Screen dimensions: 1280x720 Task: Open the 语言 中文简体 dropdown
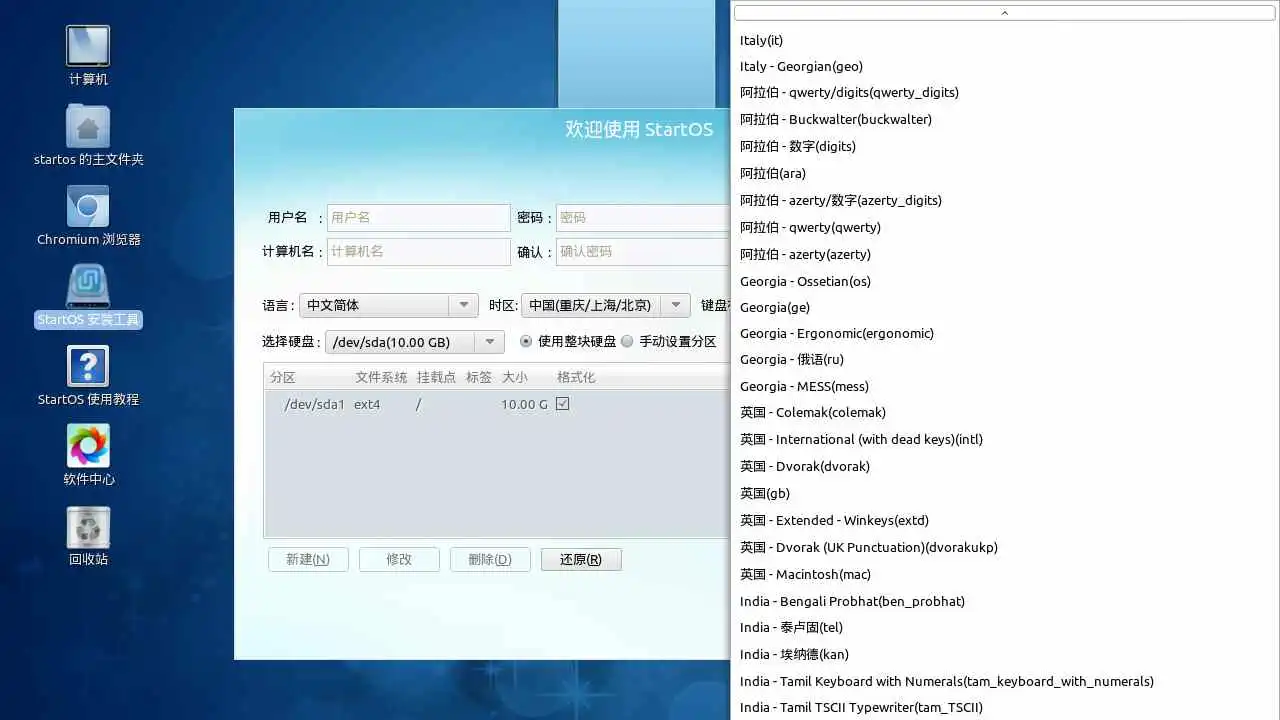pos(388,305)
